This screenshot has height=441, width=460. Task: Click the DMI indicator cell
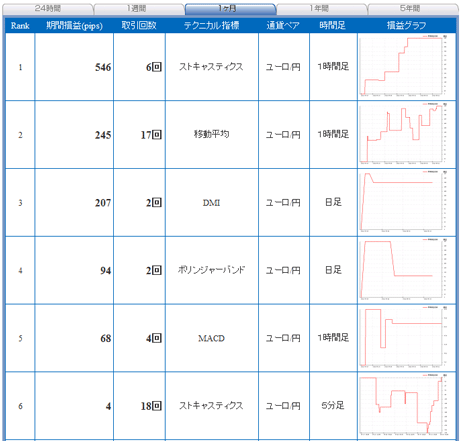coord(211,203)
